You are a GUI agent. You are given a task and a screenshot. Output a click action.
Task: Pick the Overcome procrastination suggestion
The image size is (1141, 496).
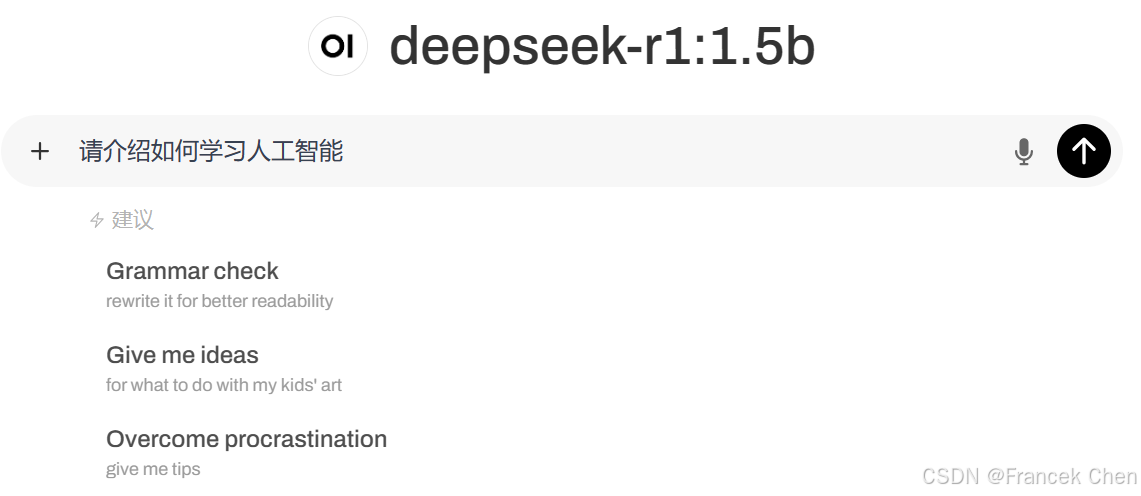pyautogui.click(x=246, y=439)
